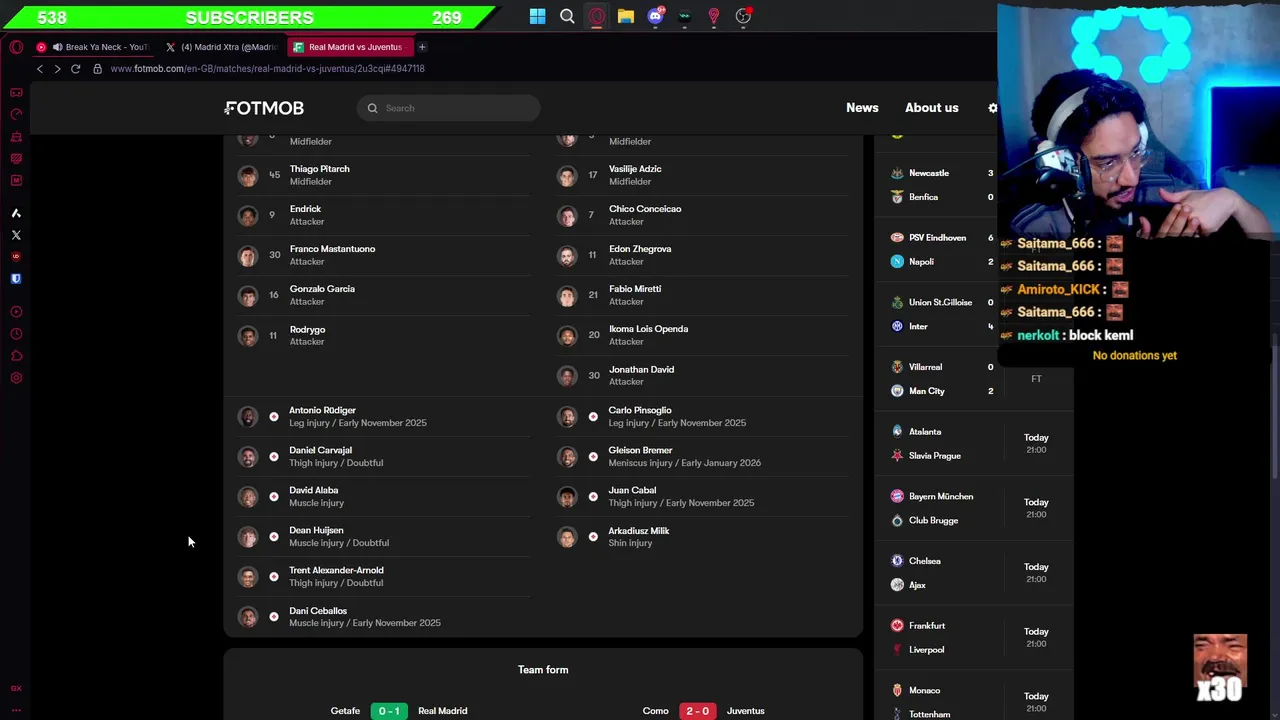Select Carlo Pinsoglio injured player row
Screen dimensions: 1280x720
coord(703,416)
